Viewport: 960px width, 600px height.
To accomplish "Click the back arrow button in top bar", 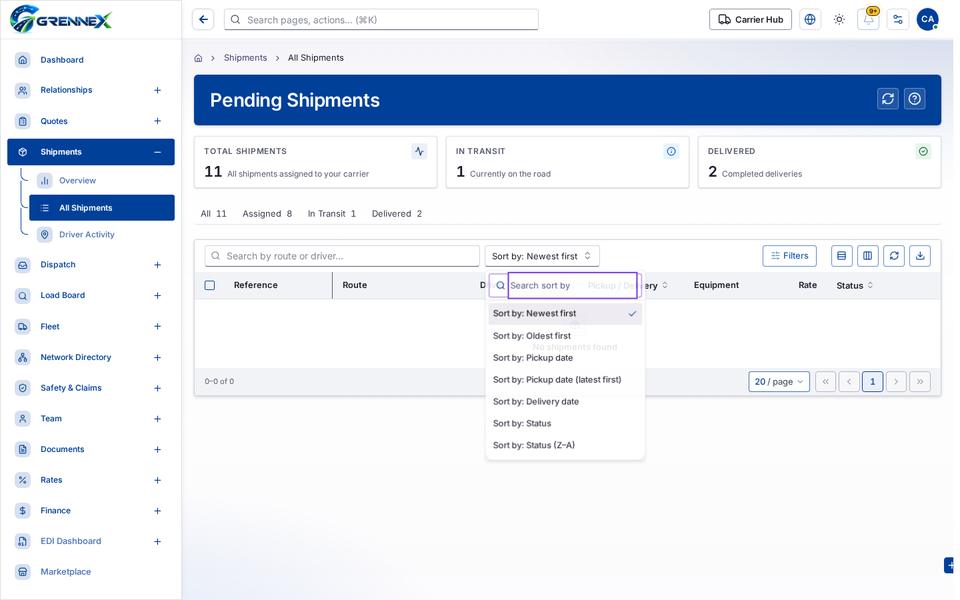I will pos(203,20).
